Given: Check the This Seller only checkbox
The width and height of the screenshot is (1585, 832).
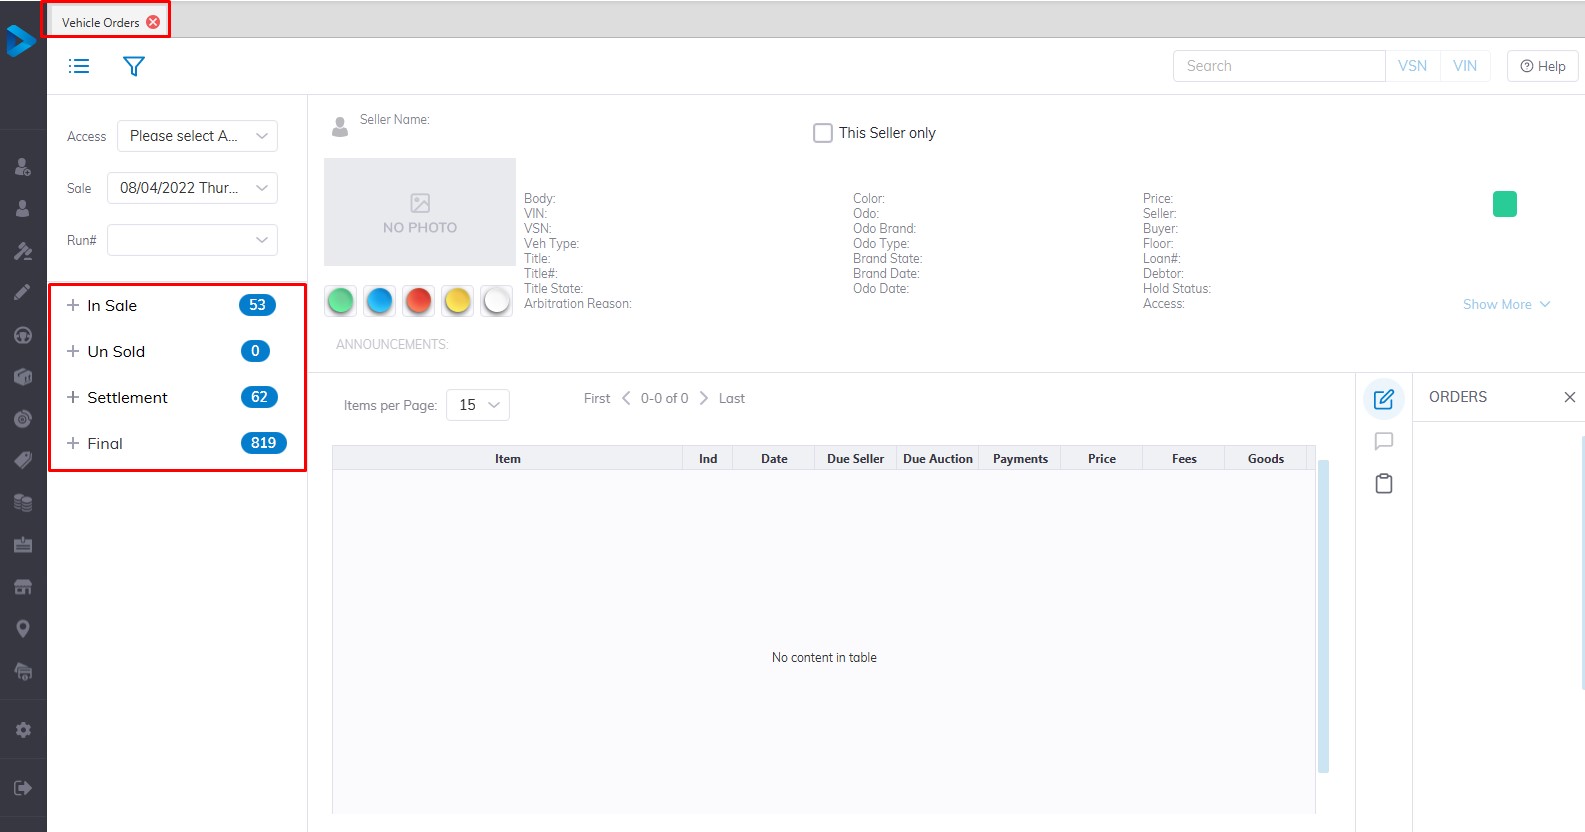Looking at the screenshot, I should point(823,133).
